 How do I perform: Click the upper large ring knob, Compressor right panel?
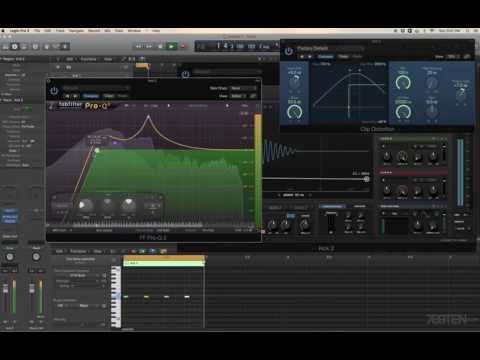point(403,82)
